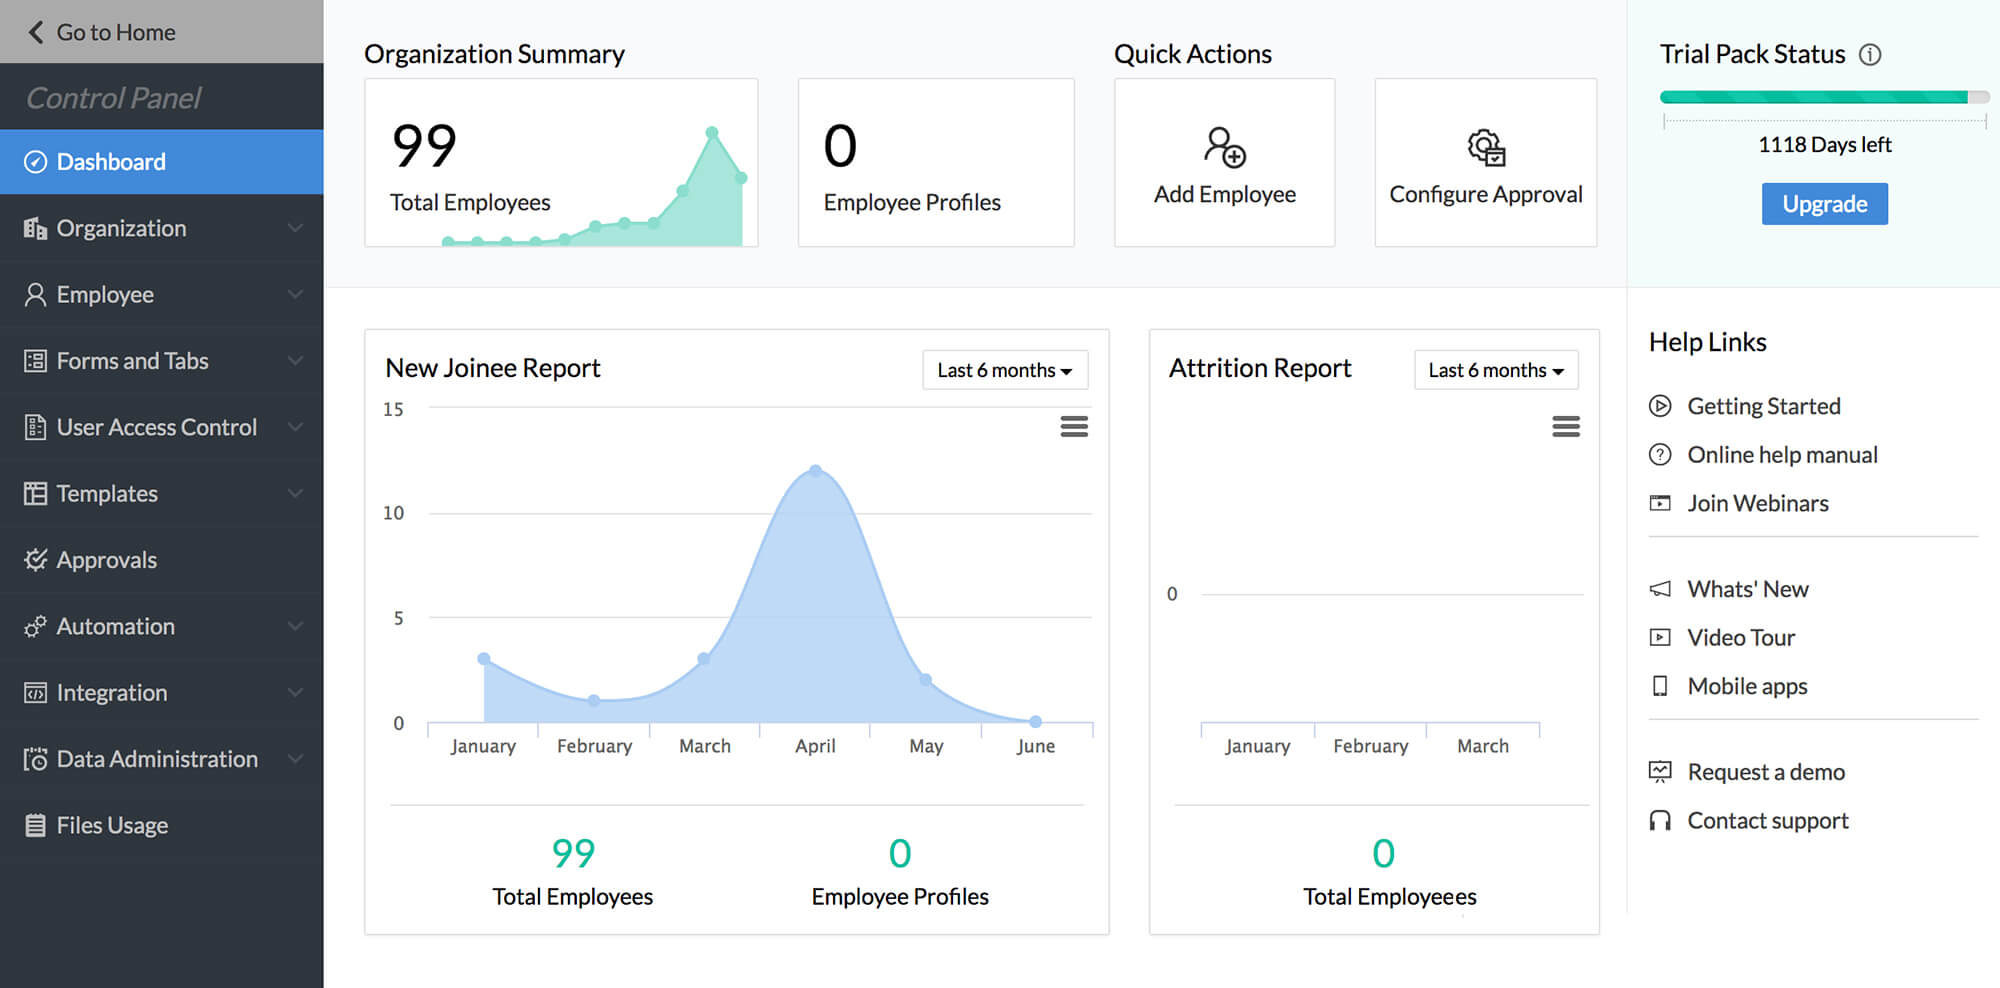Open Attrition Report Last 6 months dropdown
Image resolution: width=2000 pixels, height=988 pixels.
tap(1495, 370)
